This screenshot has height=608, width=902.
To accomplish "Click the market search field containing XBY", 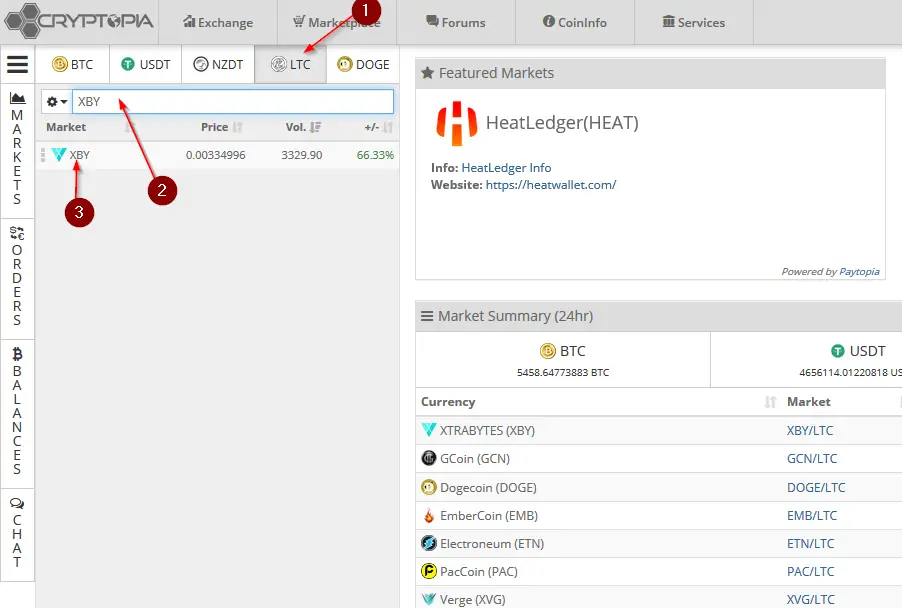I will tap(233, 102).
